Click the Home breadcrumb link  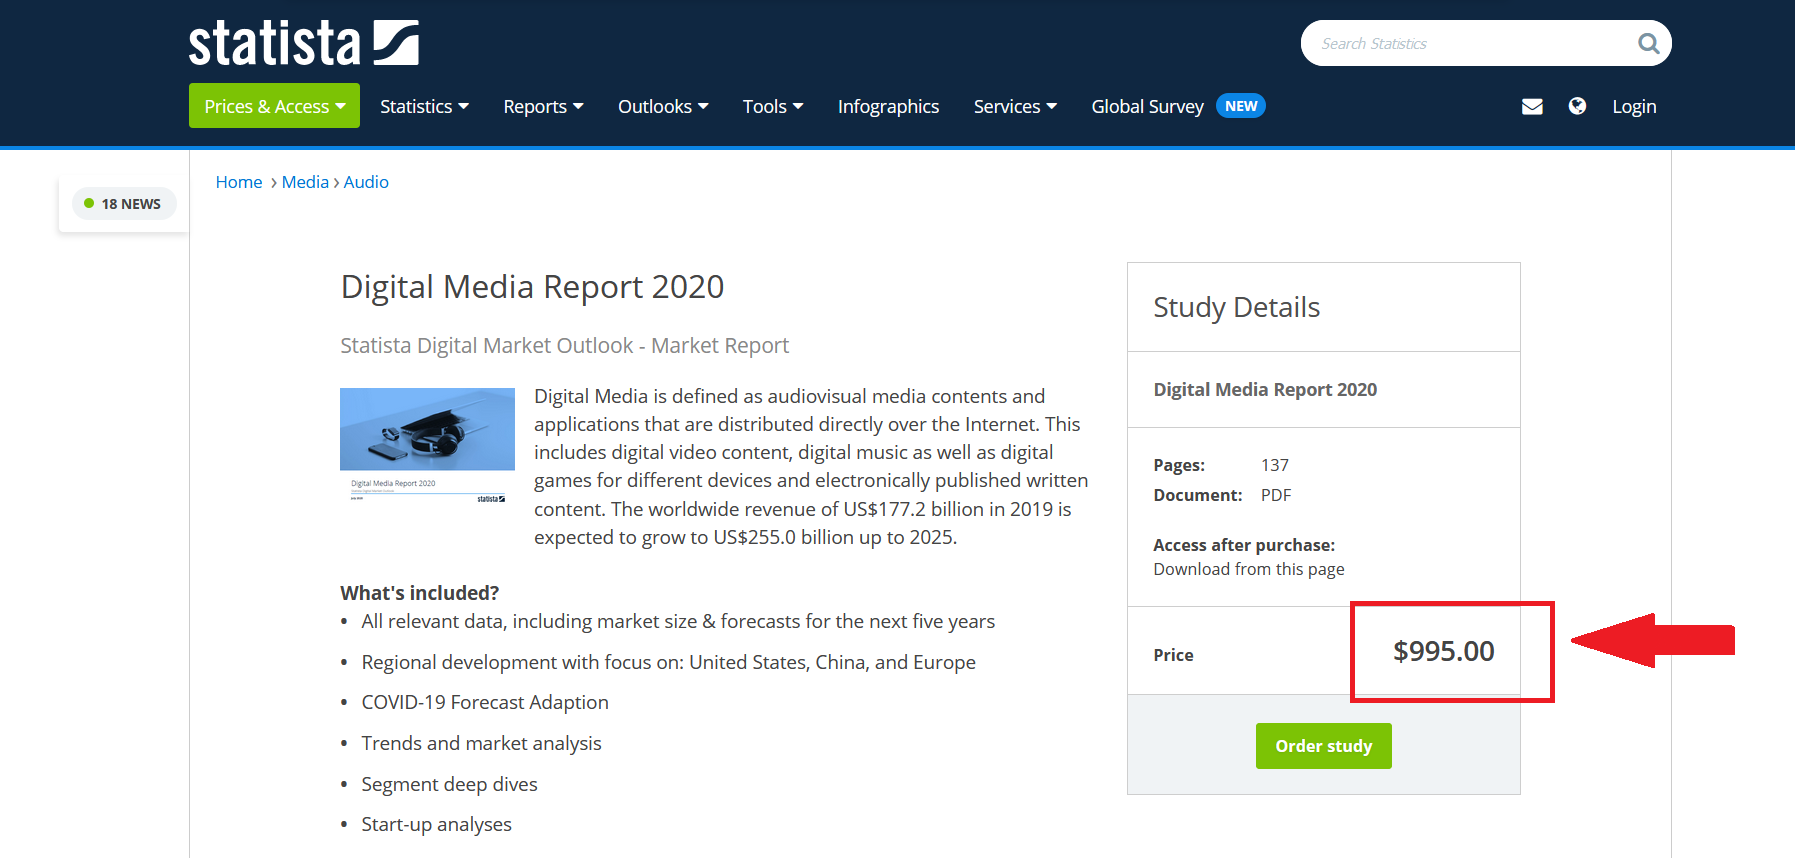point(239,182)
